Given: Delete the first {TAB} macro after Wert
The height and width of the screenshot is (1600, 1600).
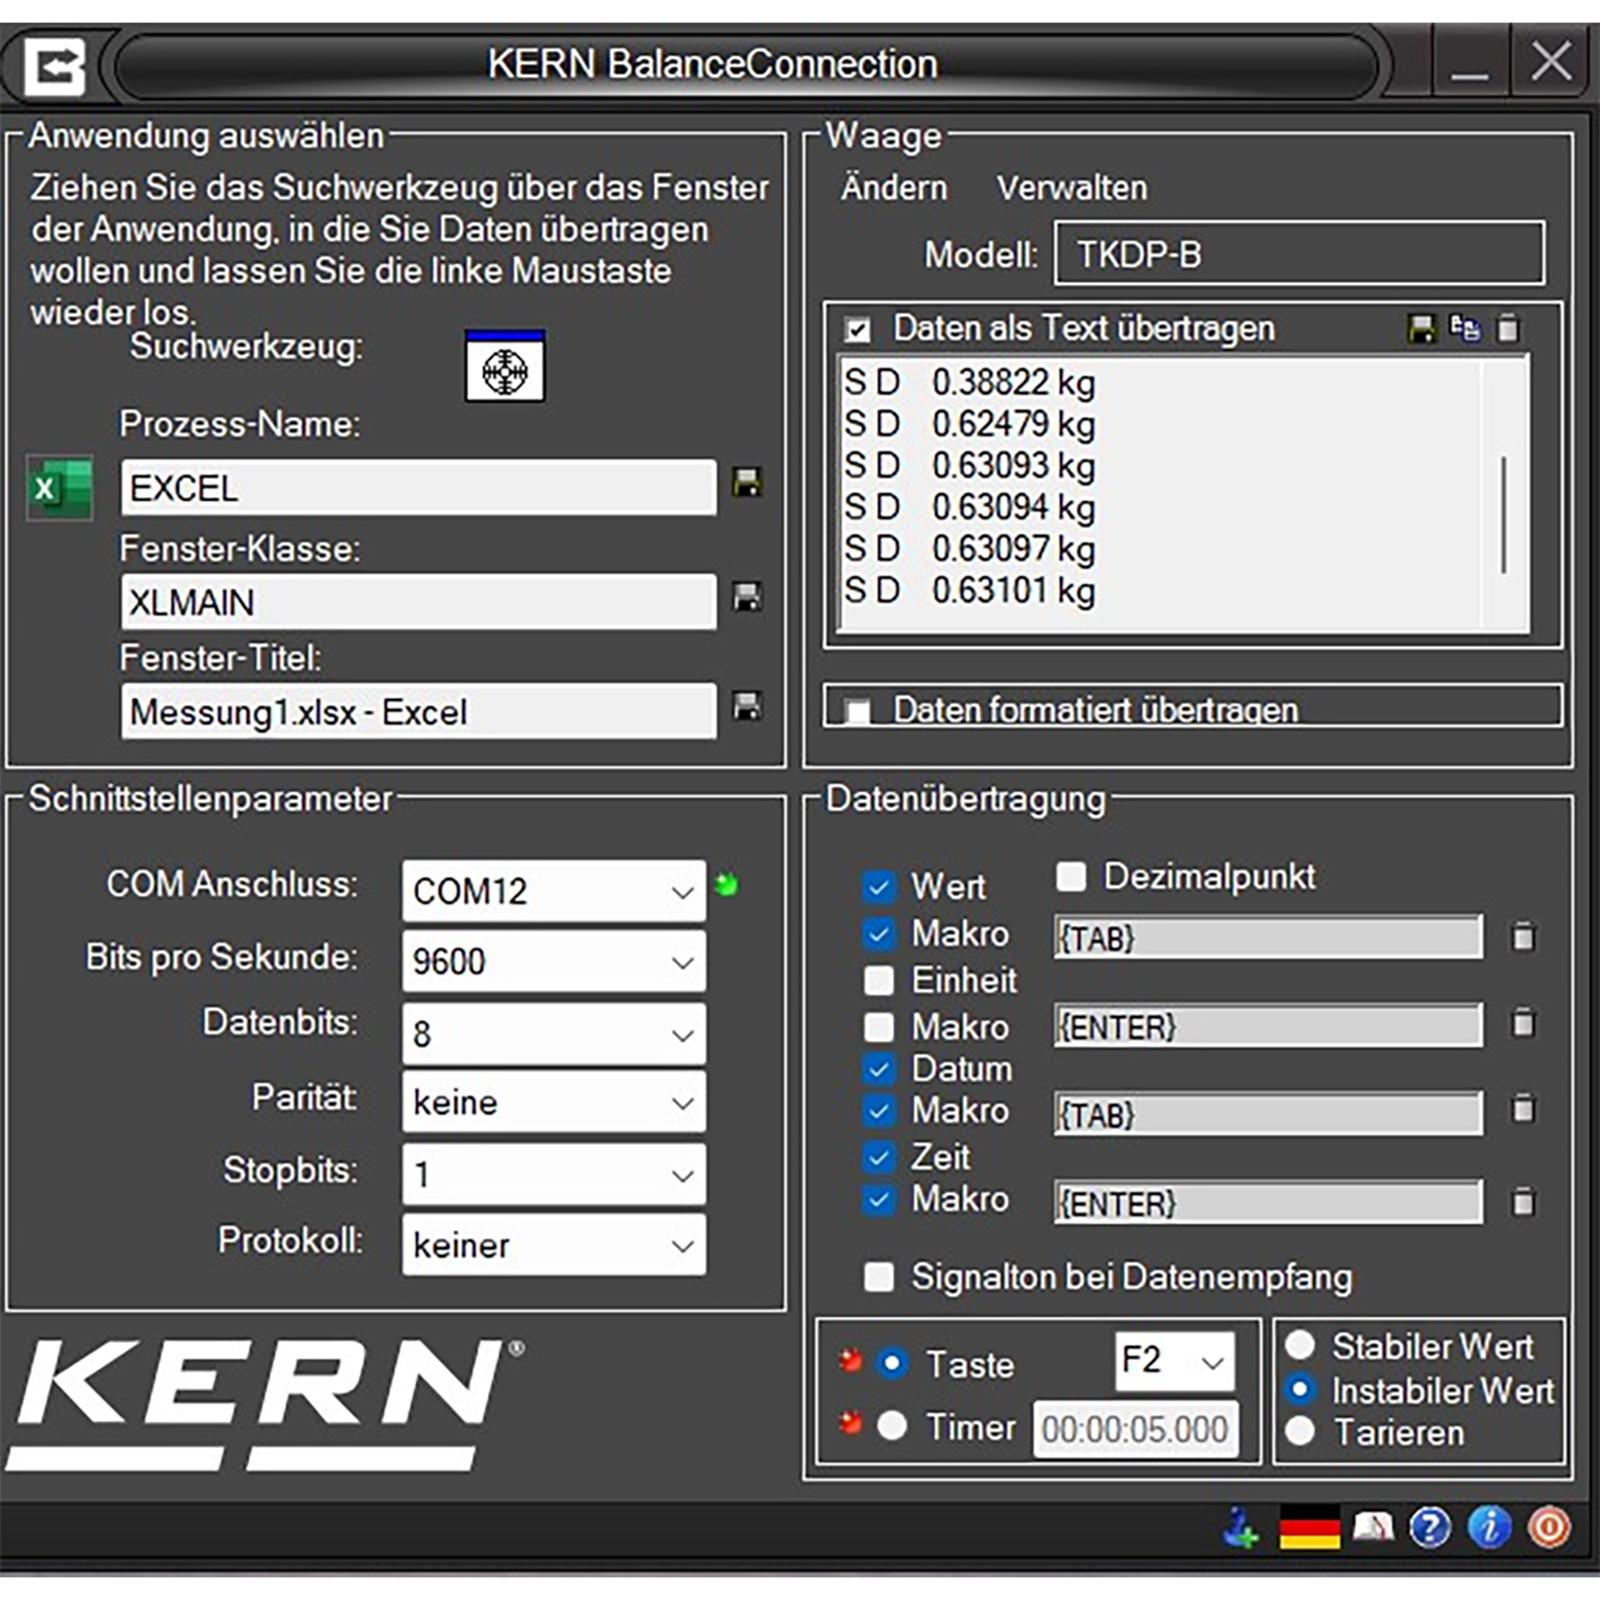Looking at the screenshot, I should 1523,937.
